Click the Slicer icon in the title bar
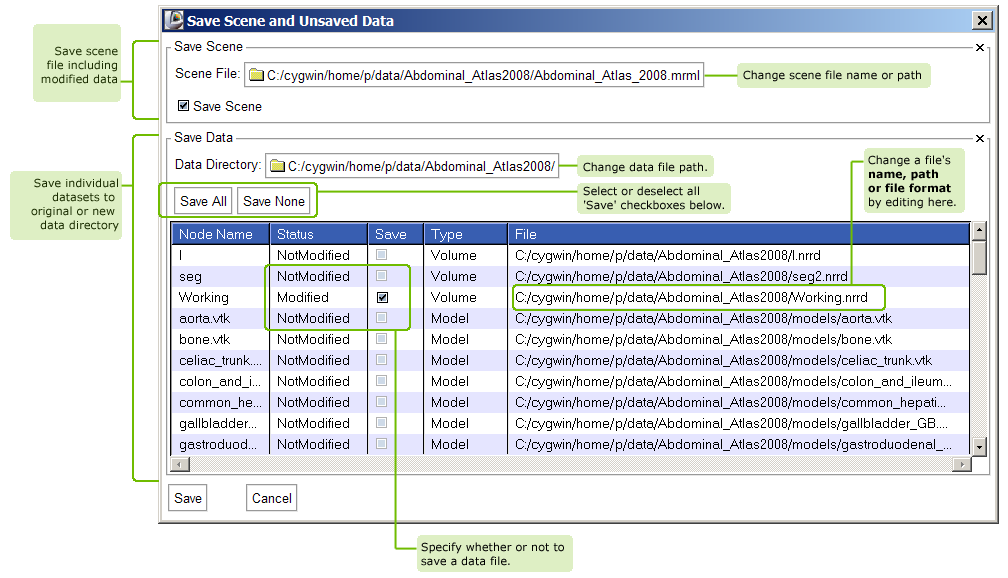1008x578 pixels. click(x=174, y=20)
